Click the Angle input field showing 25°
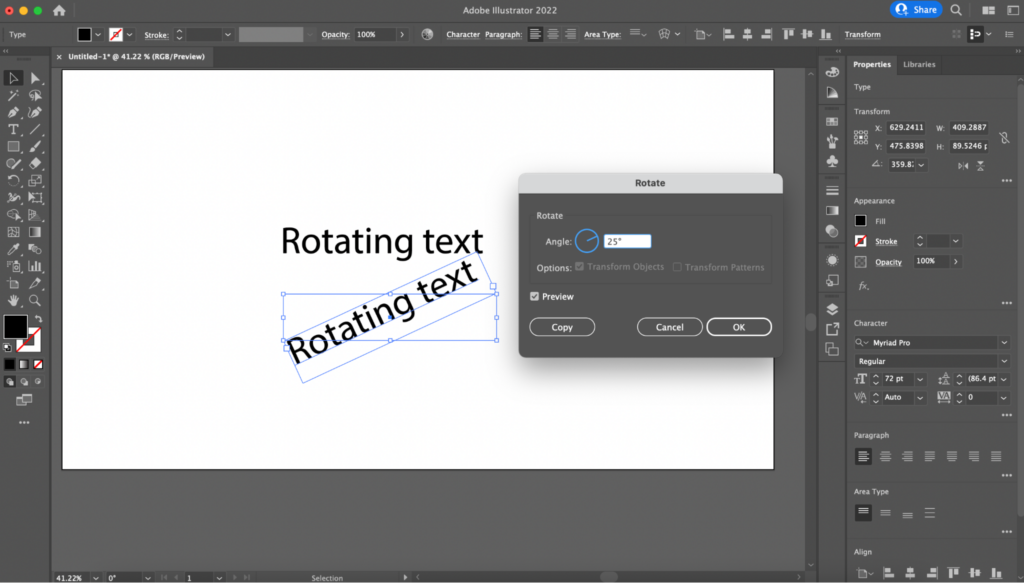This screenshot has height=583, width=1024. click(627, 241)
